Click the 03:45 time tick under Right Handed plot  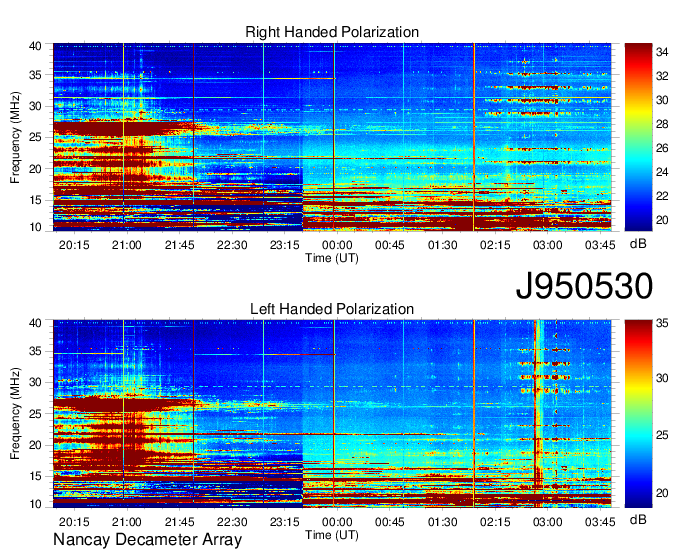click(x=600, y=245)
